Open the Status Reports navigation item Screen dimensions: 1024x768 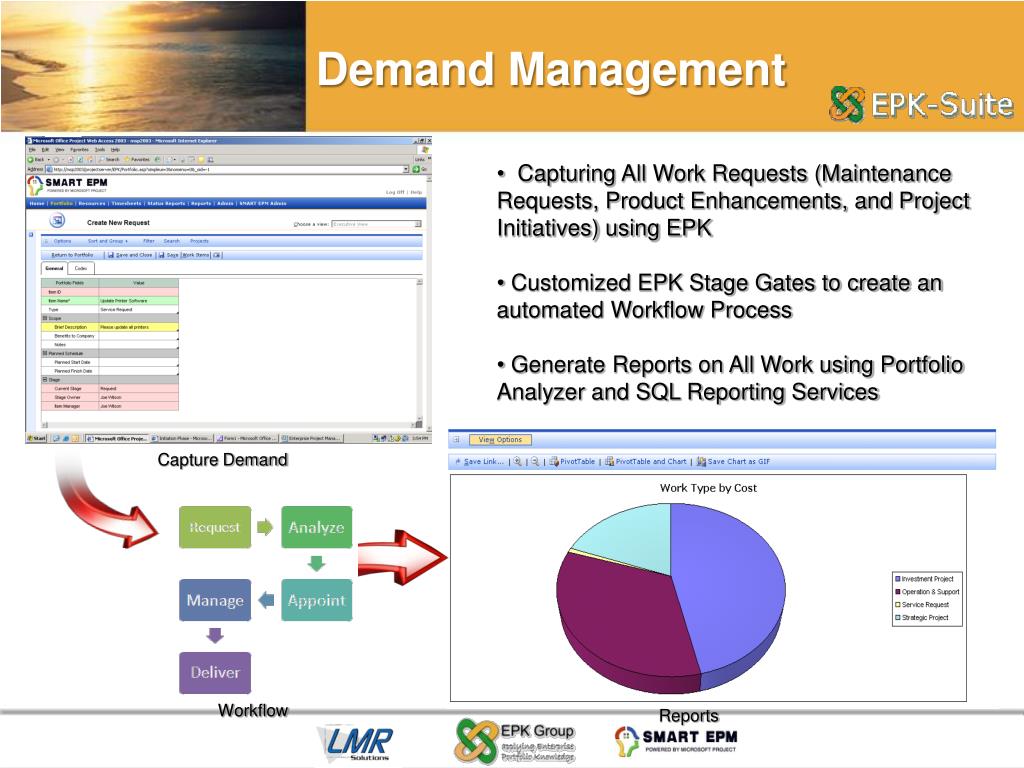pyautogui.click(x=166, y=203)
